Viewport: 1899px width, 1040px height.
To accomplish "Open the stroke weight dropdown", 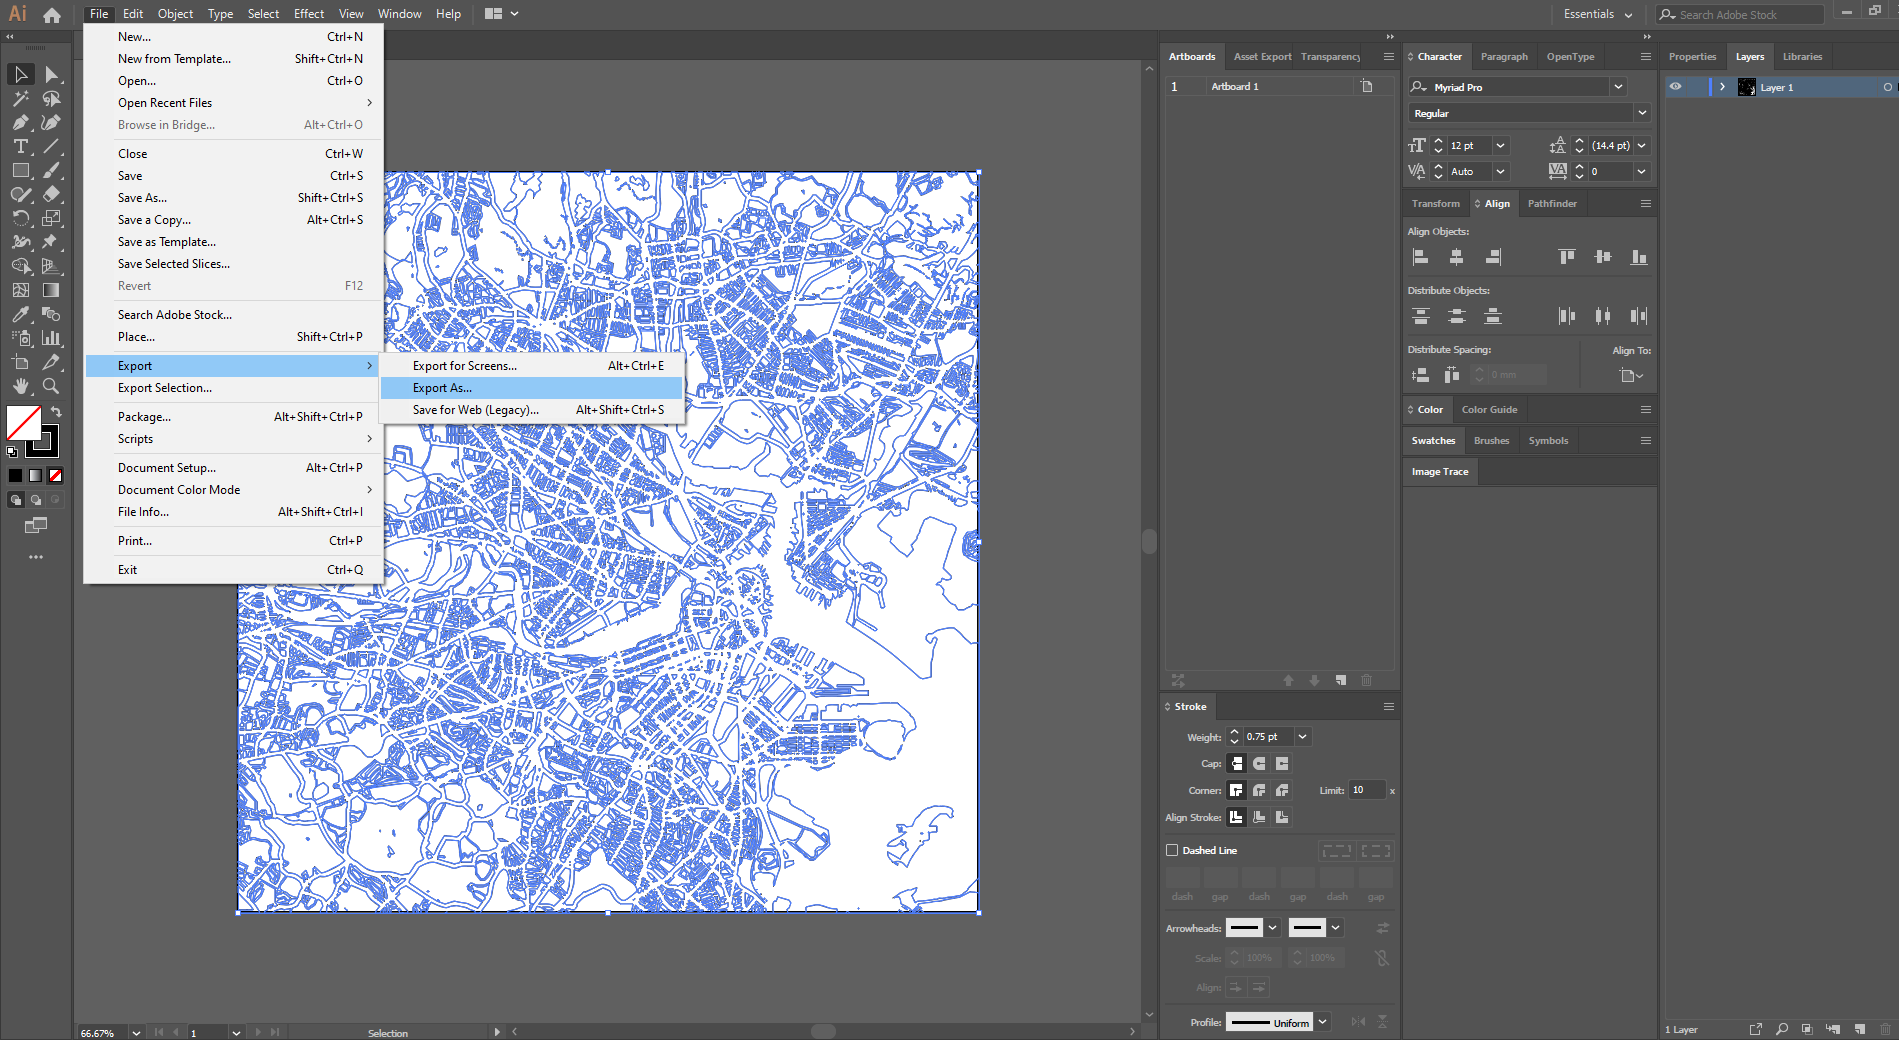I will [1301, 736].
